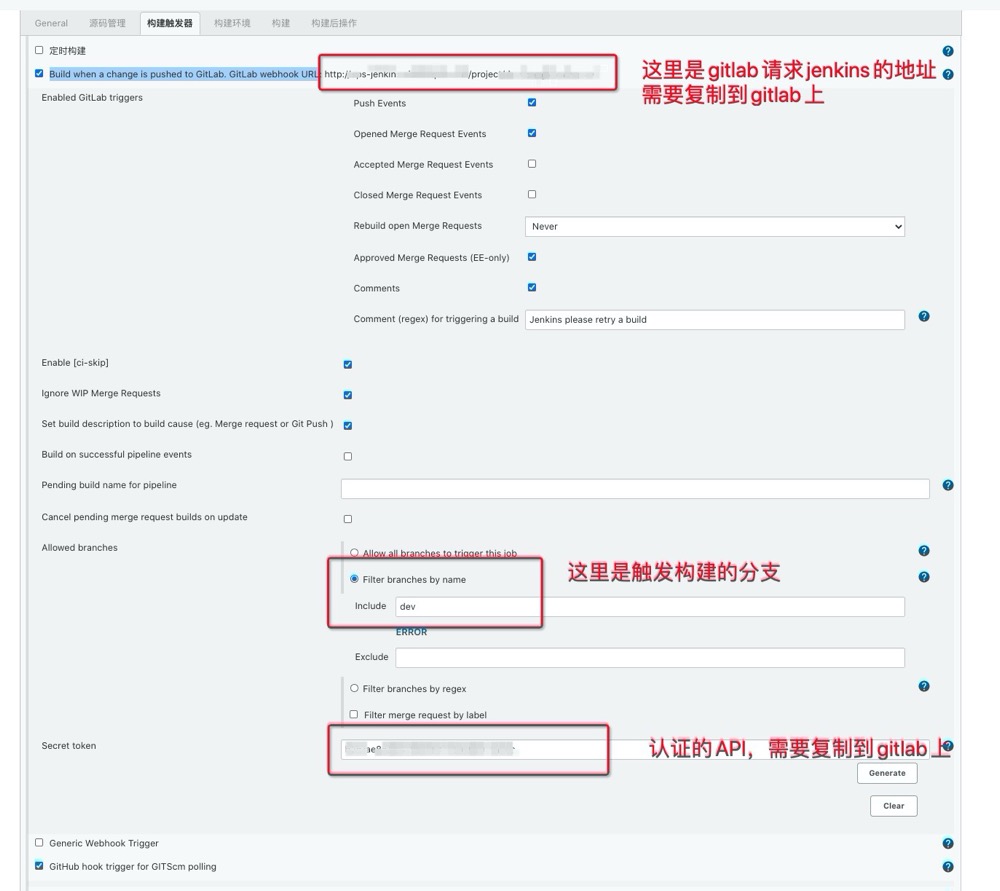This screenshot has width=1000, height=891.
Task: Click the Clear token button
Action: (893, 806)
